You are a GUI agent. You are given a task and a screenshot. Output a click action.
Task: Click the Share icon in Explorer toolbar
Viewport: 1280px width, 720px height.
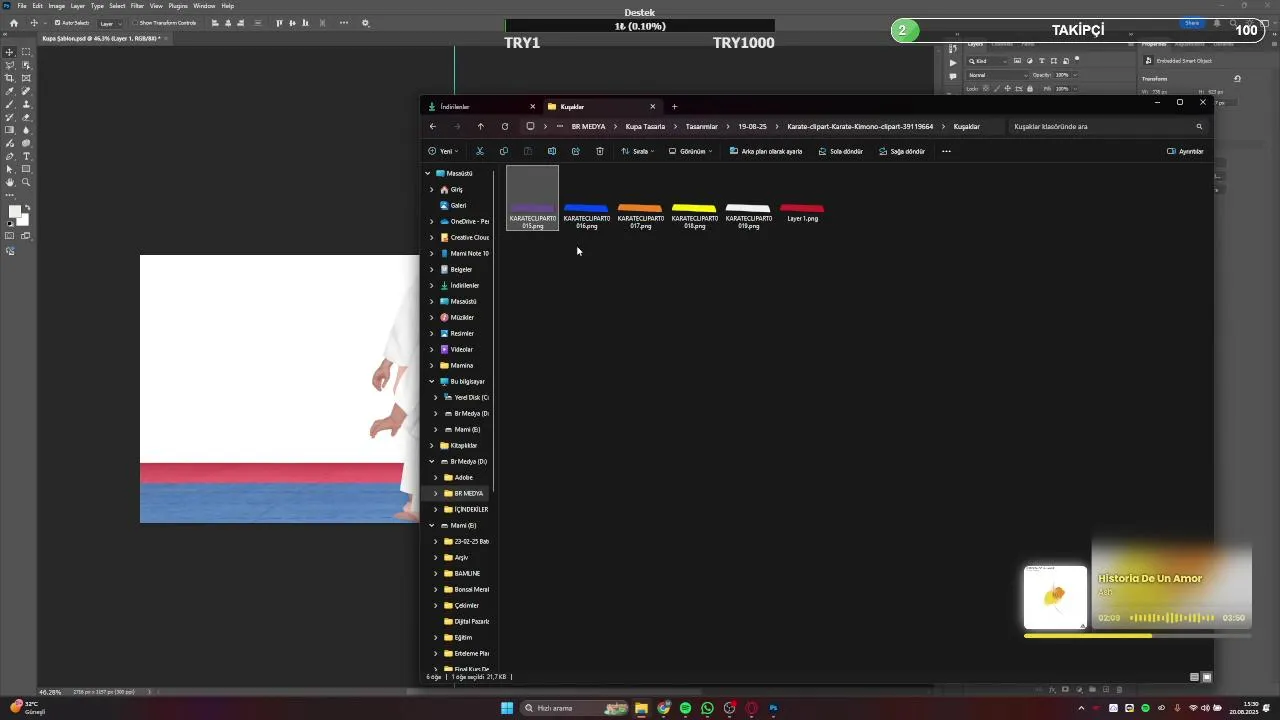[x=576, y=151]
